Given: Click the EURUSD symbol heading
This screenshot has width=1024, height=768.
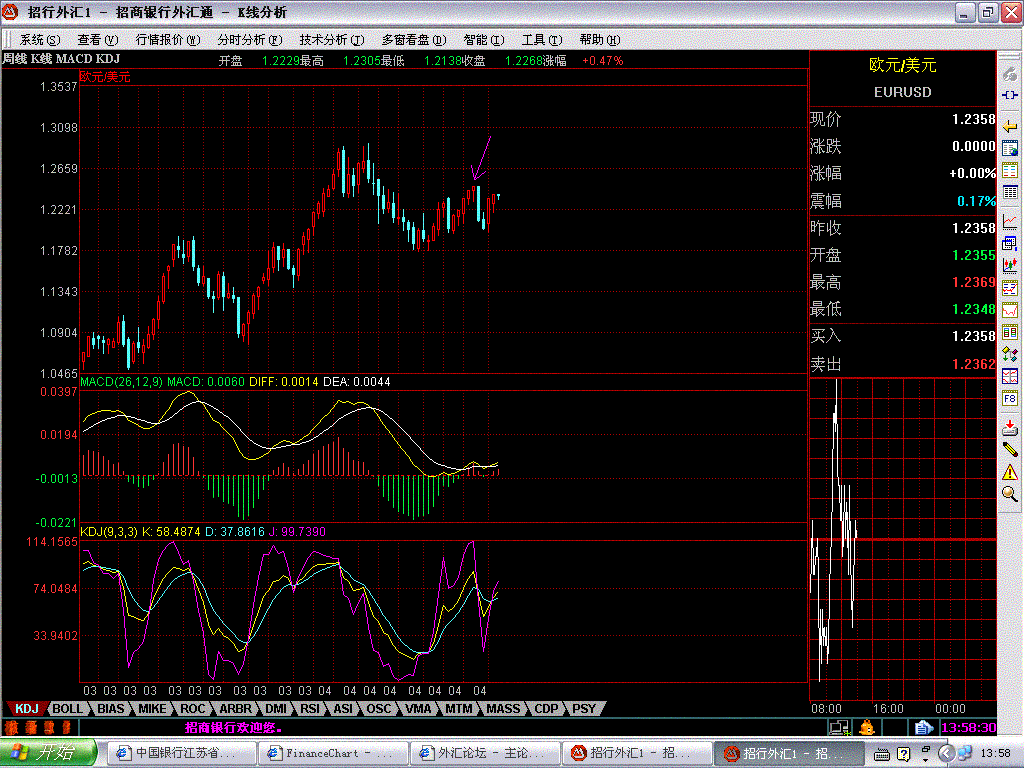Looking at the screenshot, I should (x=903, y=92).
